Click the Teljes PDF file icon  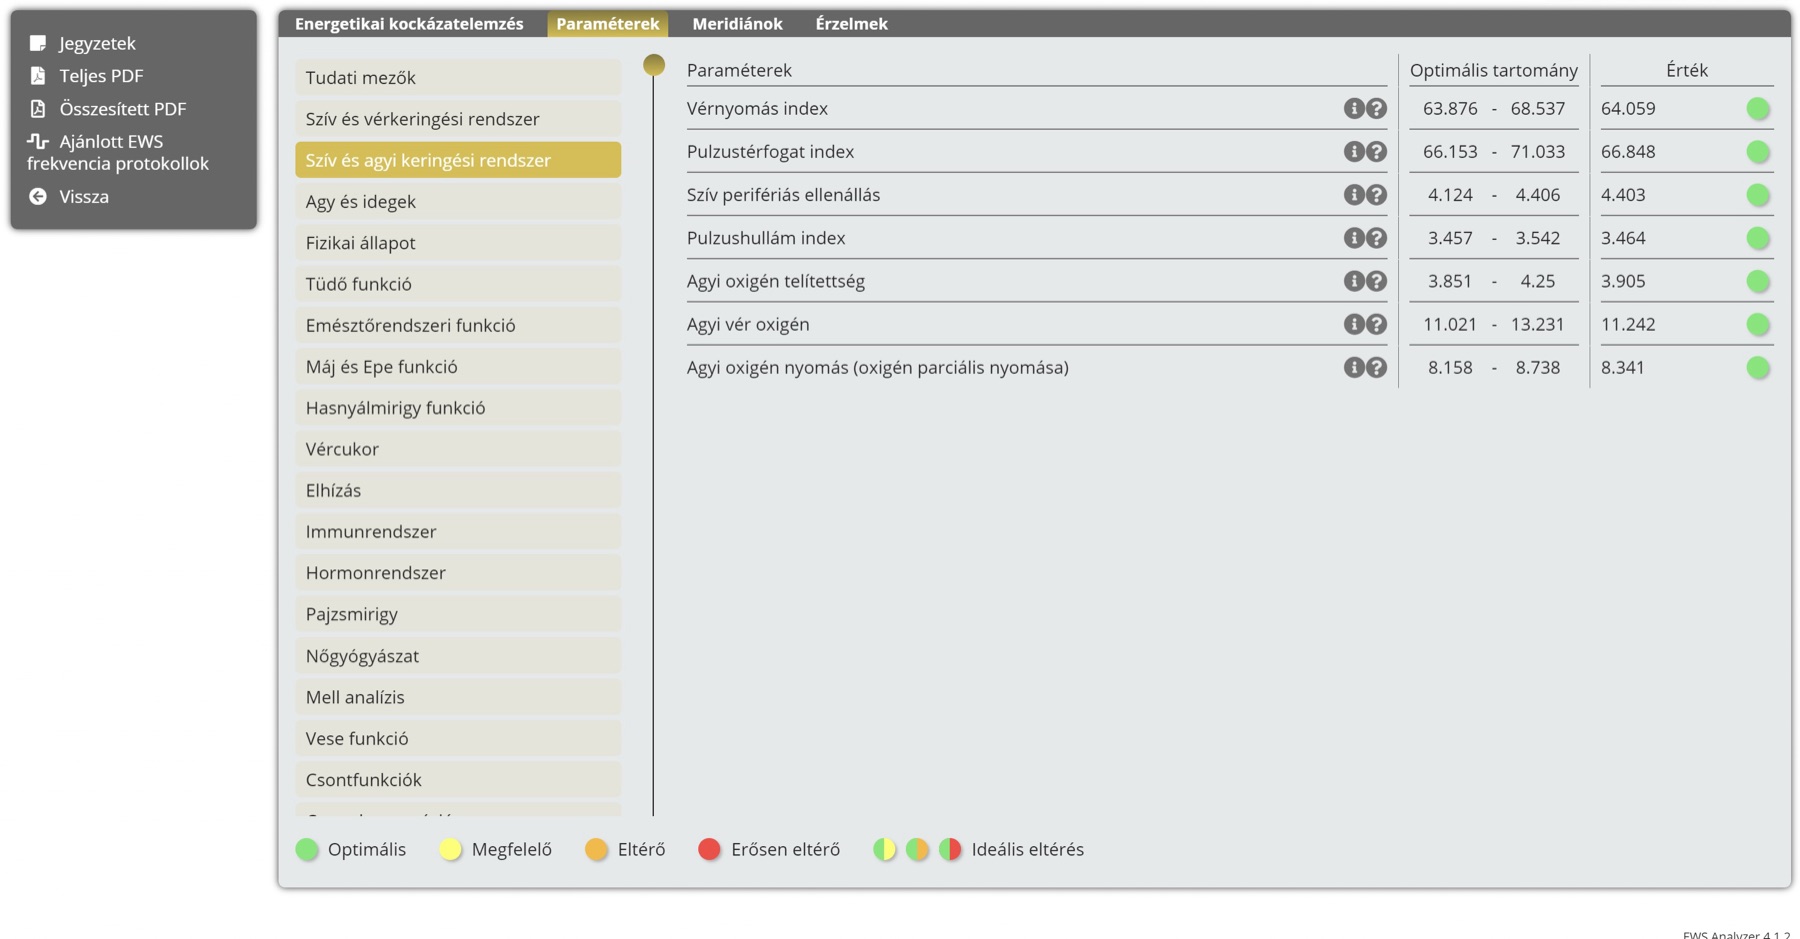(38, 76)
